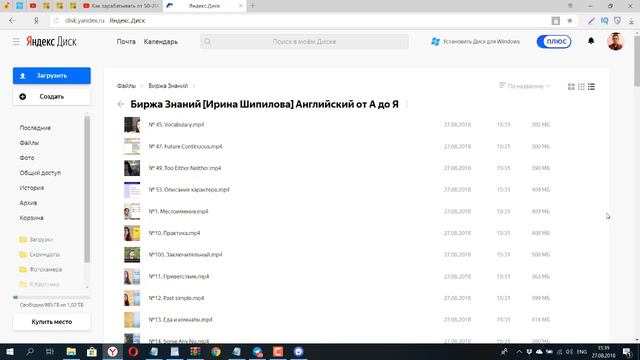The image size is (640, 360).
Task: Select thumbnail of № 45. Vocabulary.mp4
Action: [132, 125]
